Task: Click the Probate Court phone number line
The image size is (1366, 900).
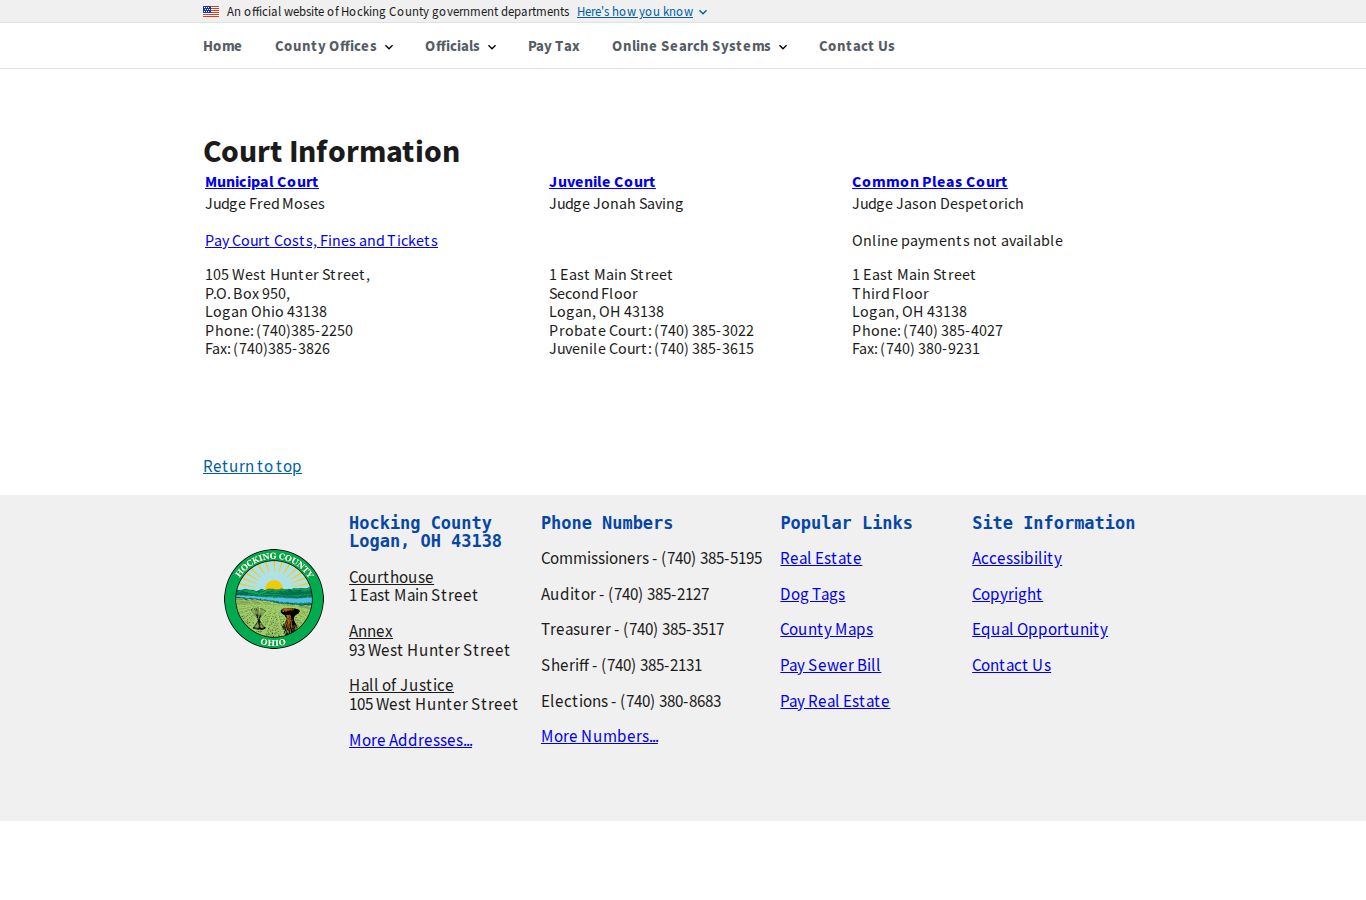Action: [x=652, y=331]
